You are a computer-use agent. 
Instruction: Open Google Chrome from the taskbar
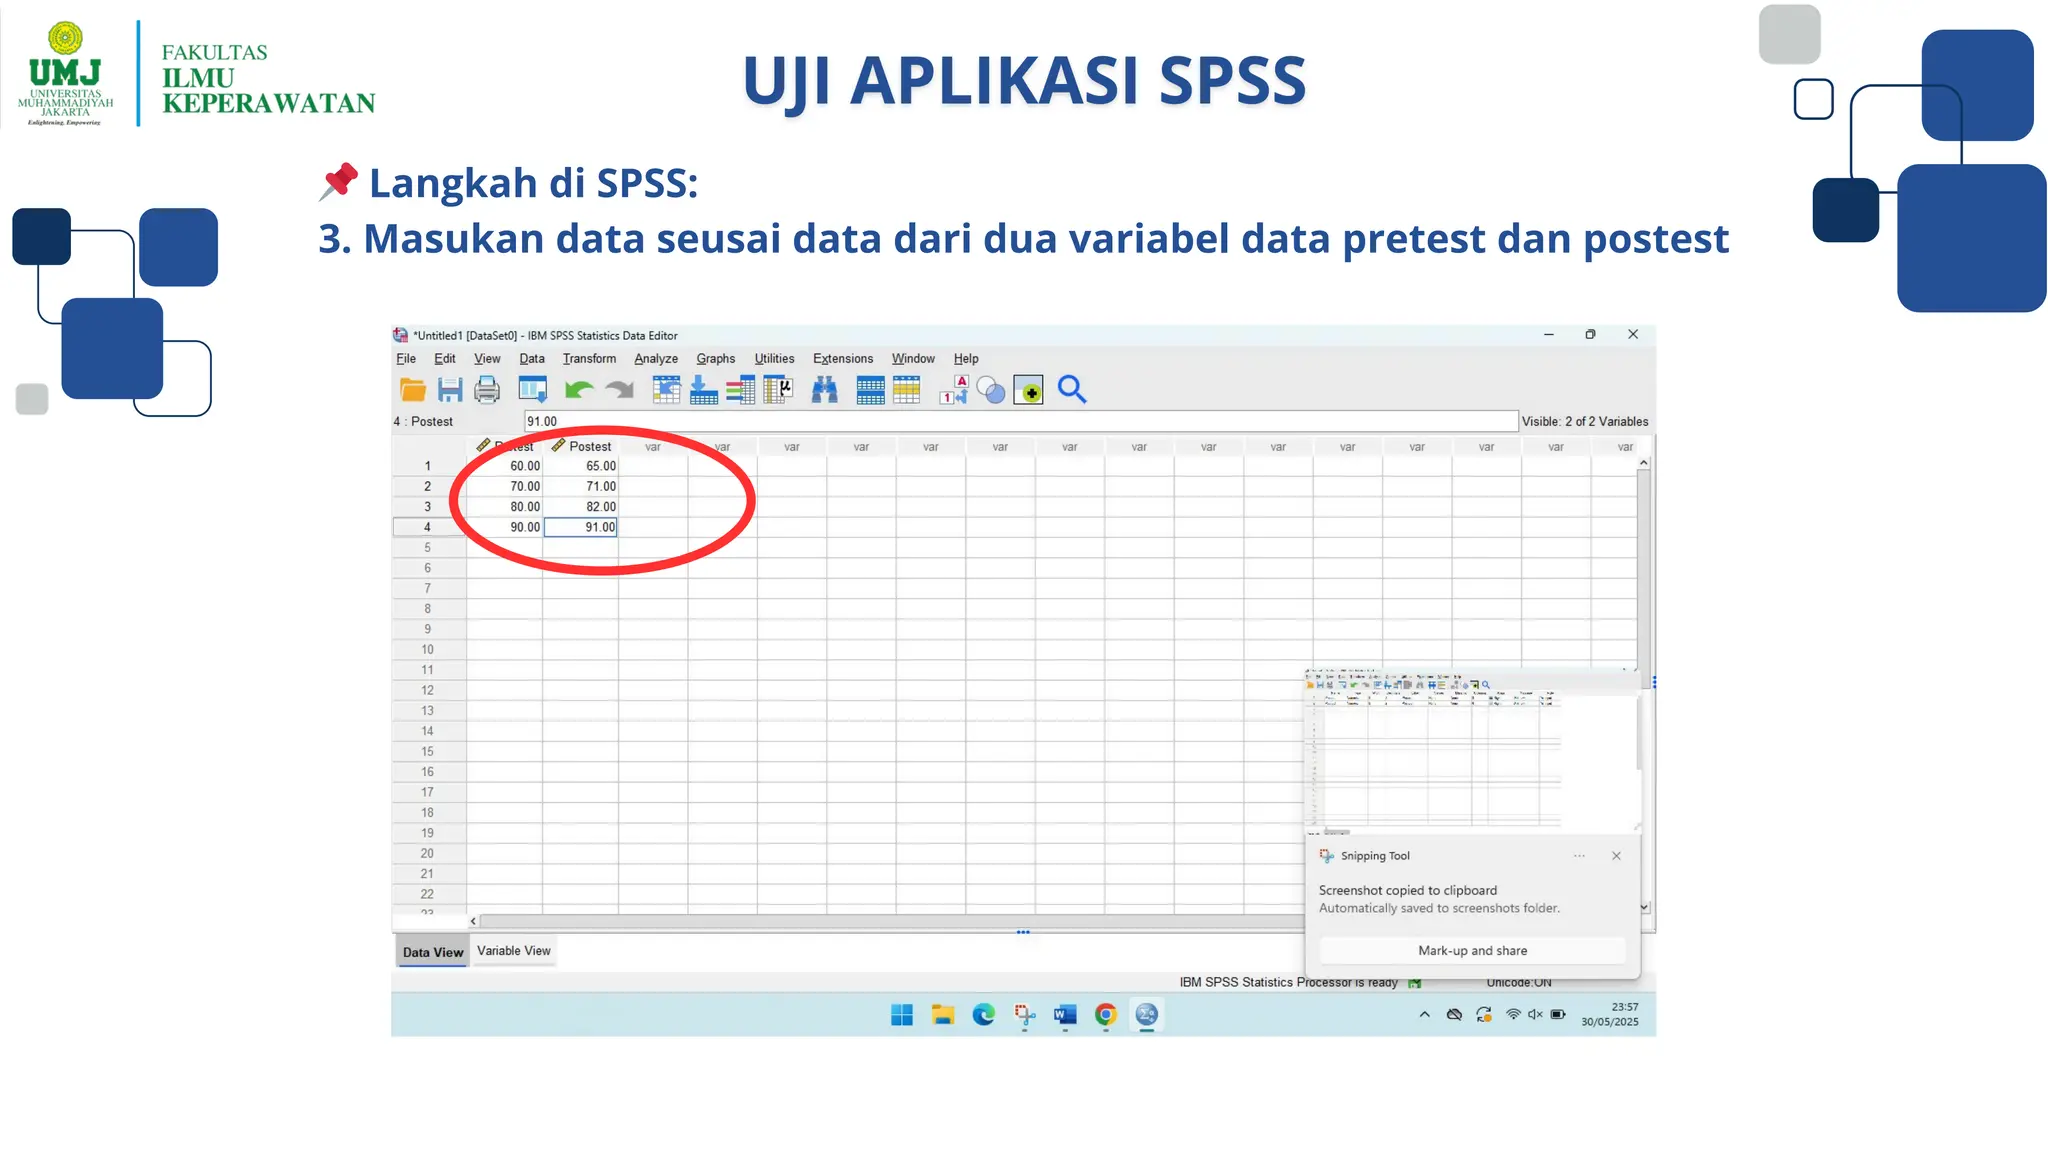1106,1015
